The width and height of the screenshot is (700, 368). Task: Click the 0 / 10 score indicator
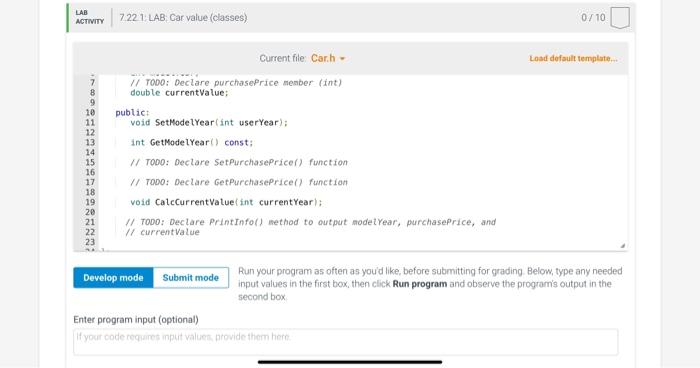(x=593, y=17)
